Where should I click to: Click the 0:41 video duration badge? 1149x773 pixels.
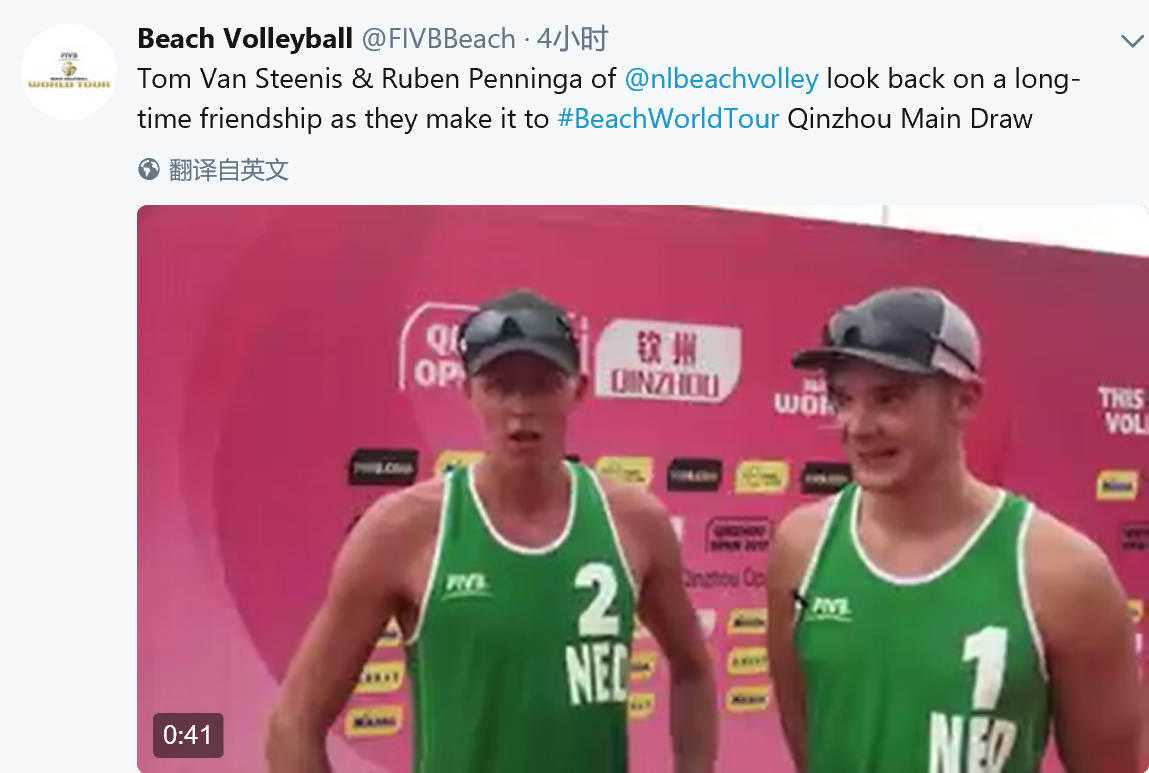tap(188, 734)
